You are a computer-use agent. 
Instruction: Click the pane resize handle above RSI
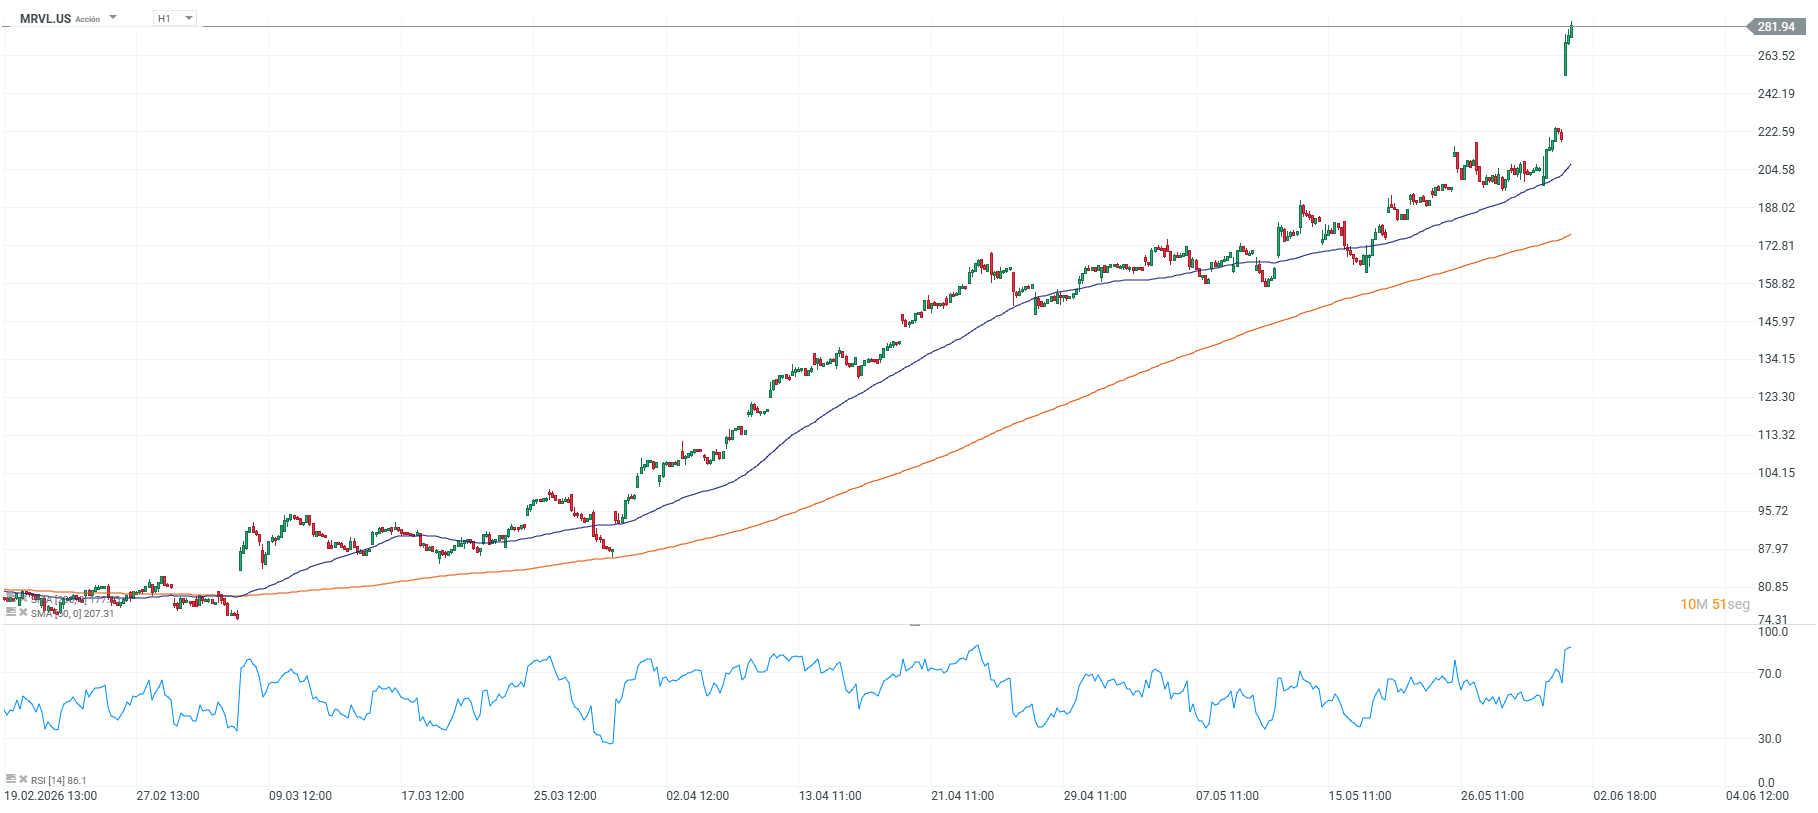coord(915,624)
